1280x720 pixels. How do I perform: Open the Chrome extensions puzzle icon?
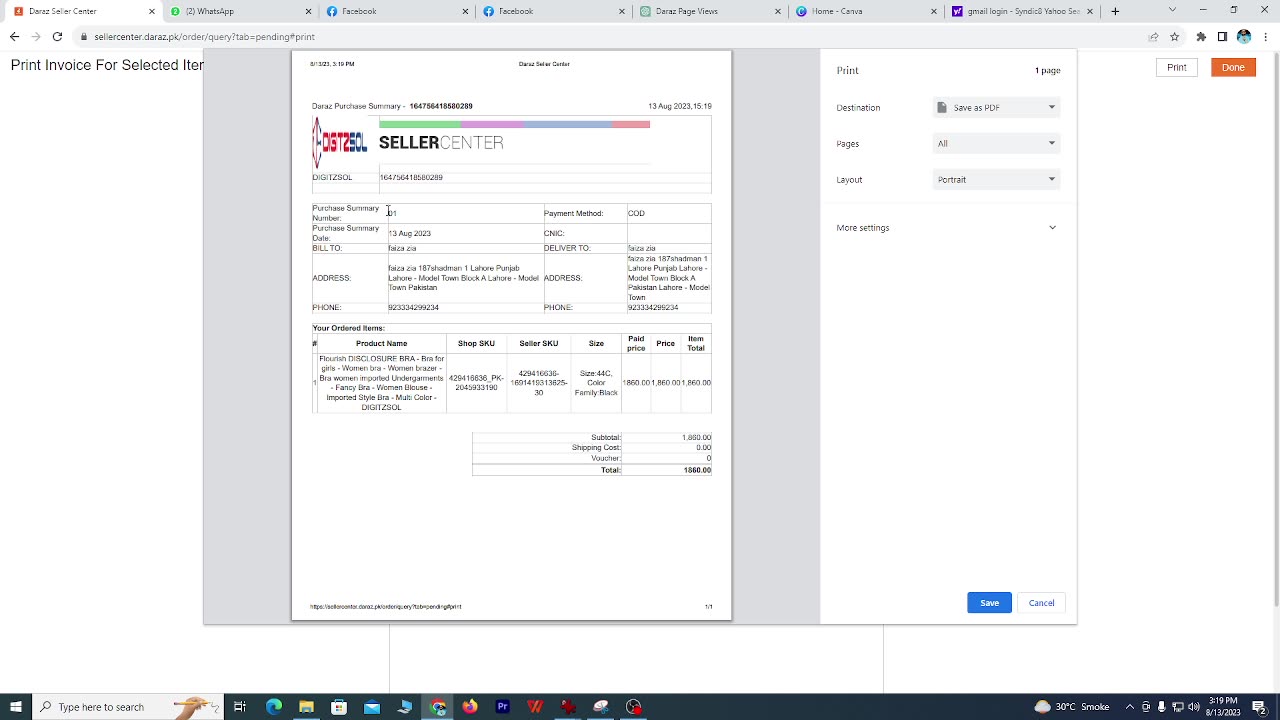point(1201,37)
